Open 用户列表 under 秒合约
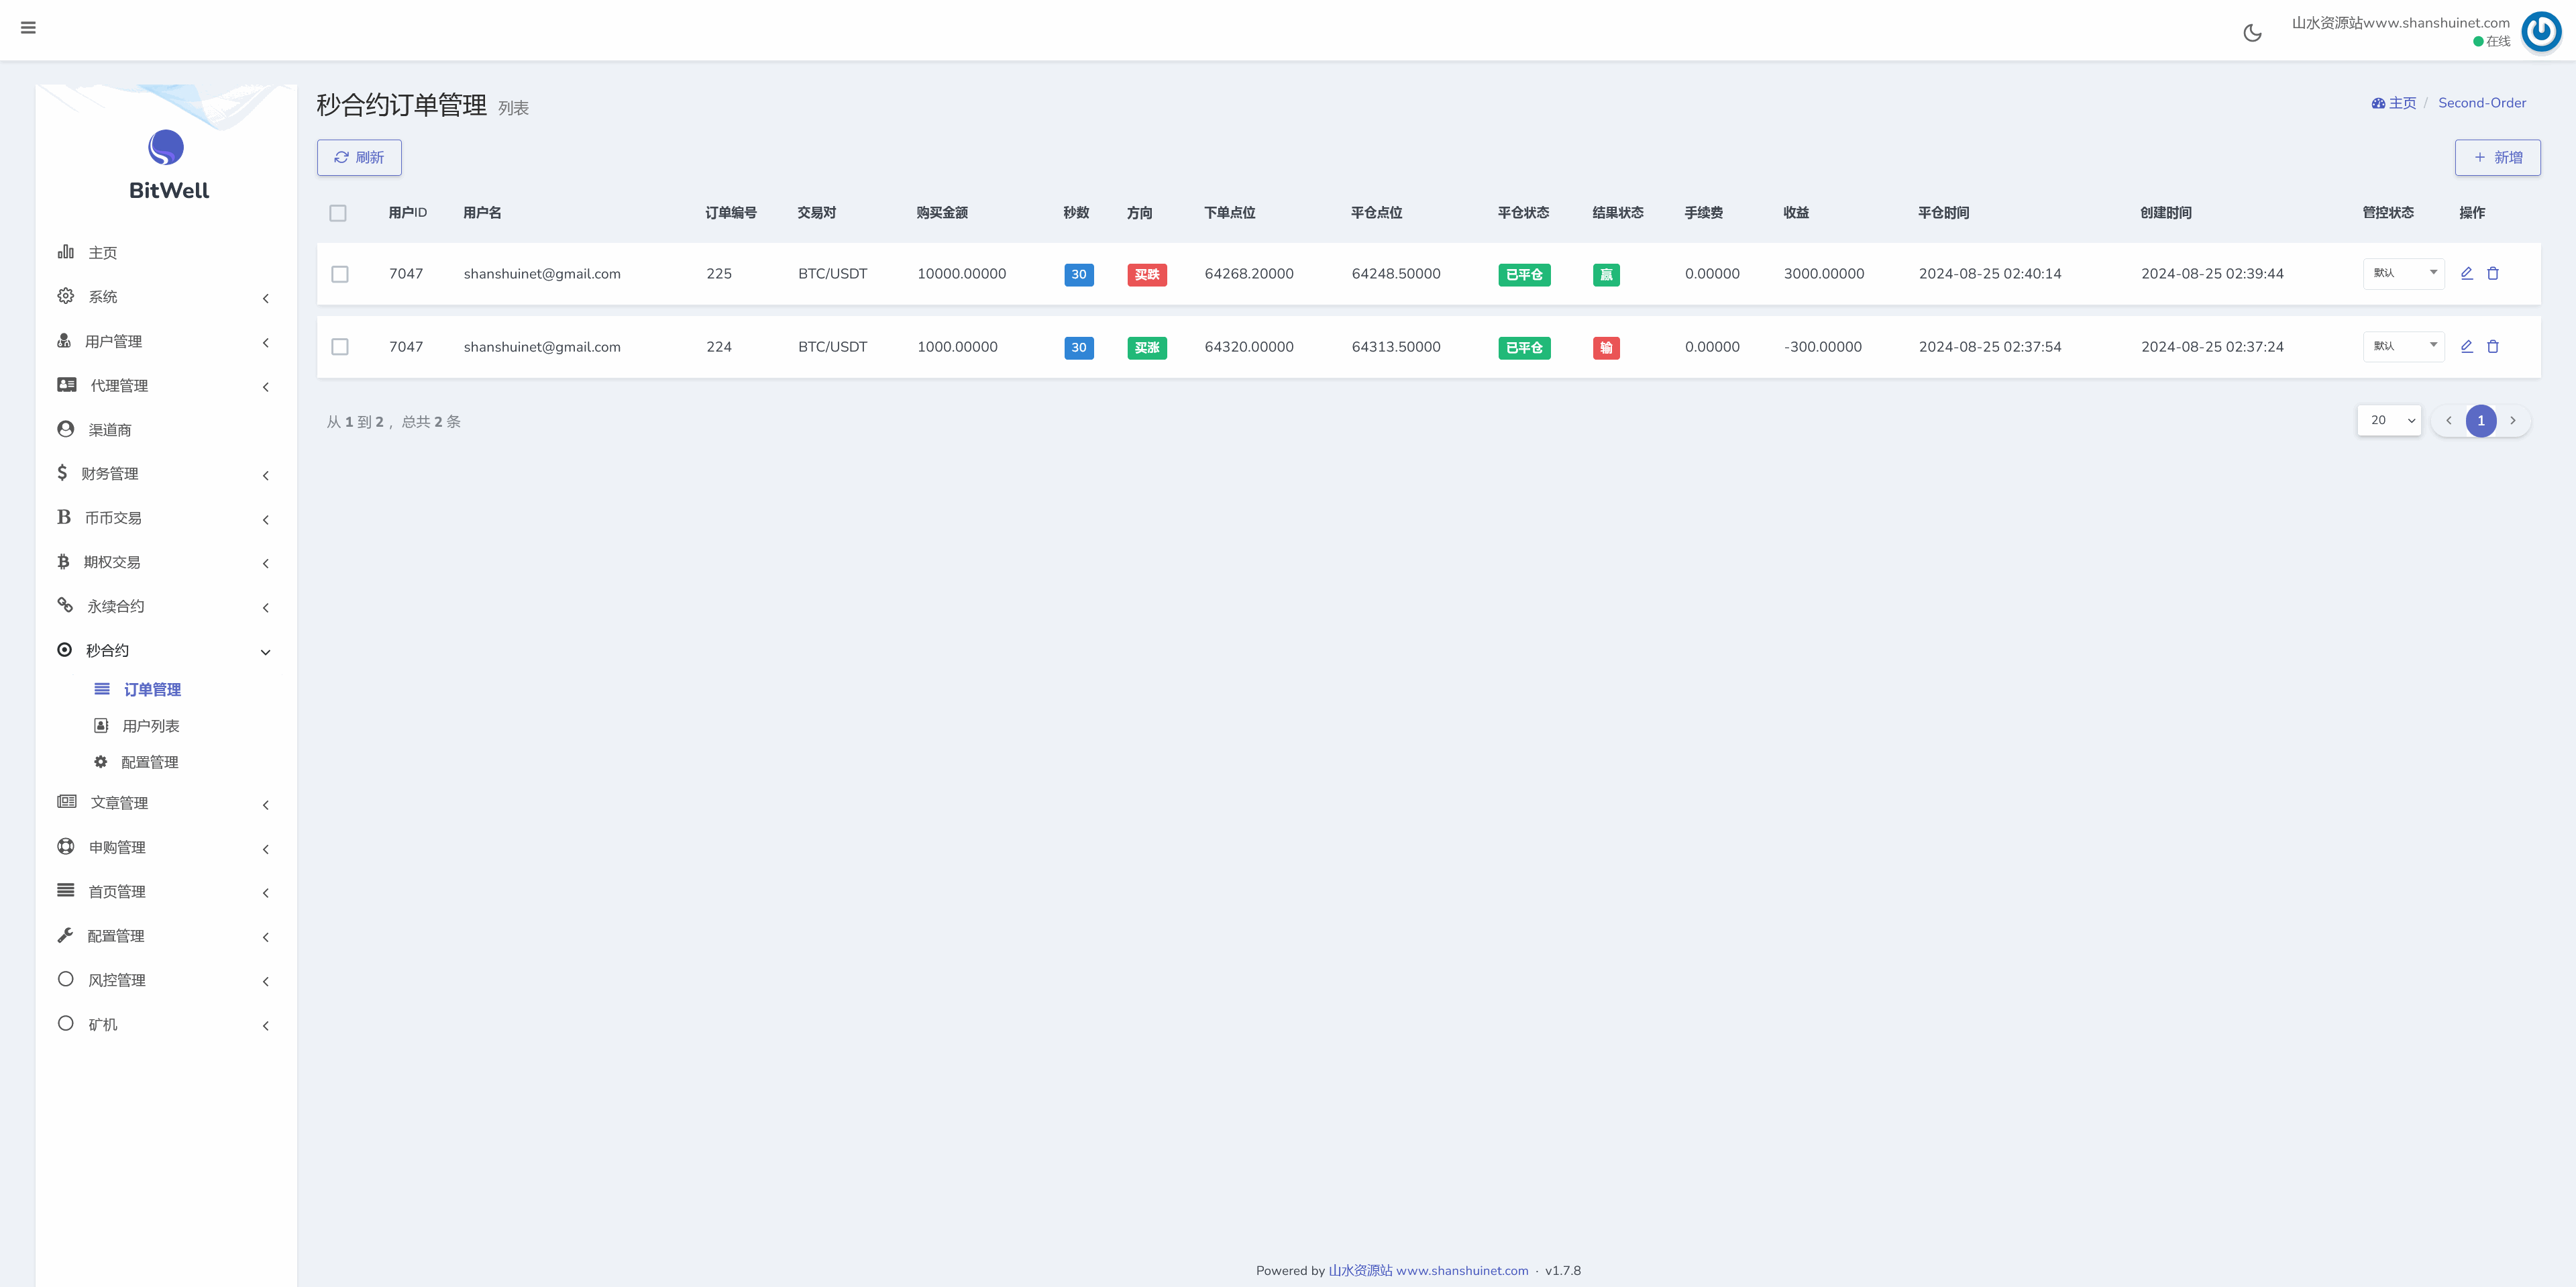 [150, 726]
